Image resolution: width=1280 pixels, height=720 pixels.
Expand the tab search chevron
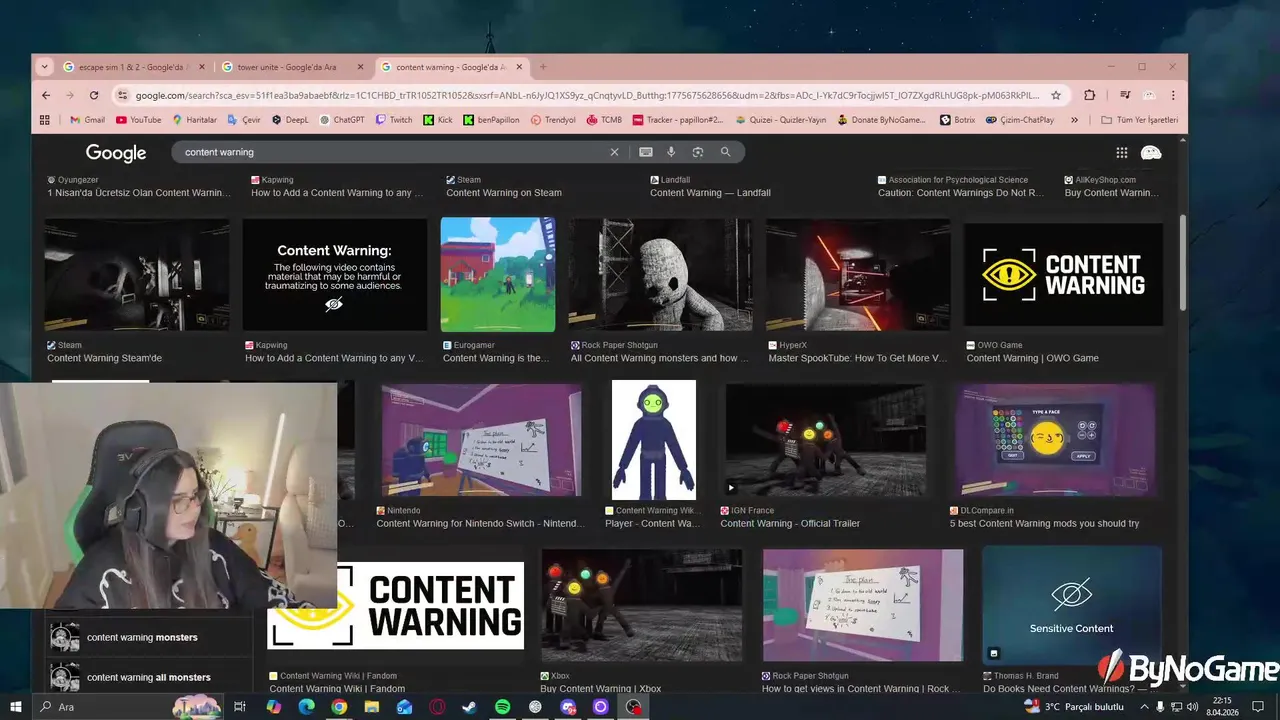(44, 67)
